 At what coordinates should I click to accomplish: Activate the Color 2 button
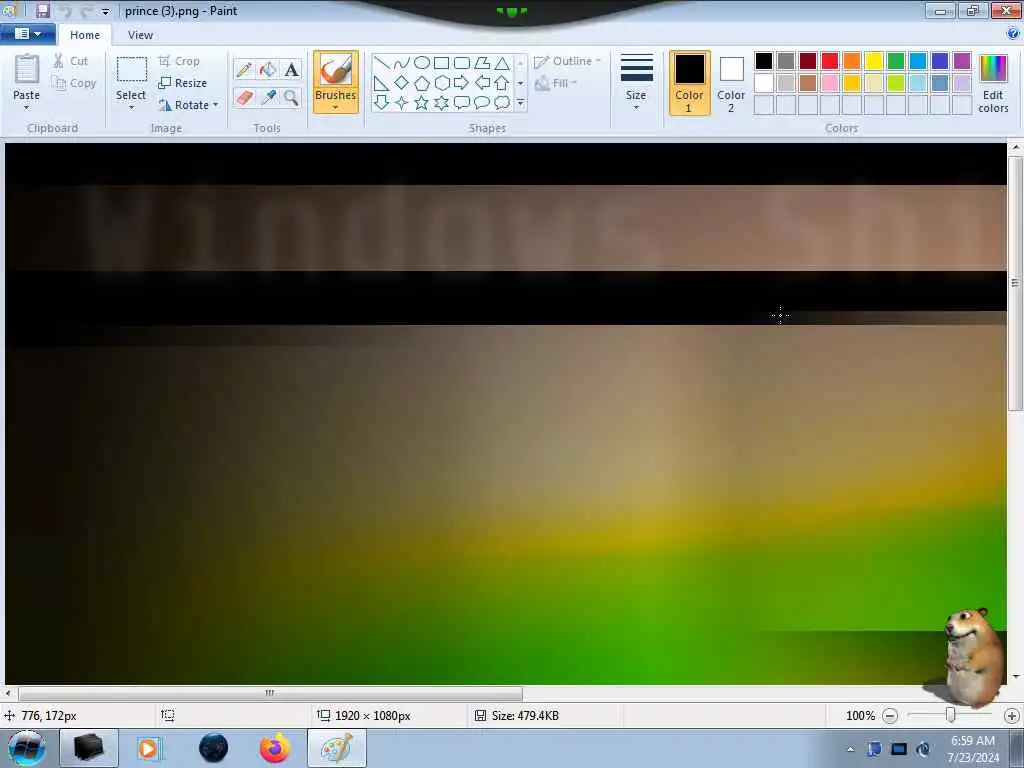(731, 82)
